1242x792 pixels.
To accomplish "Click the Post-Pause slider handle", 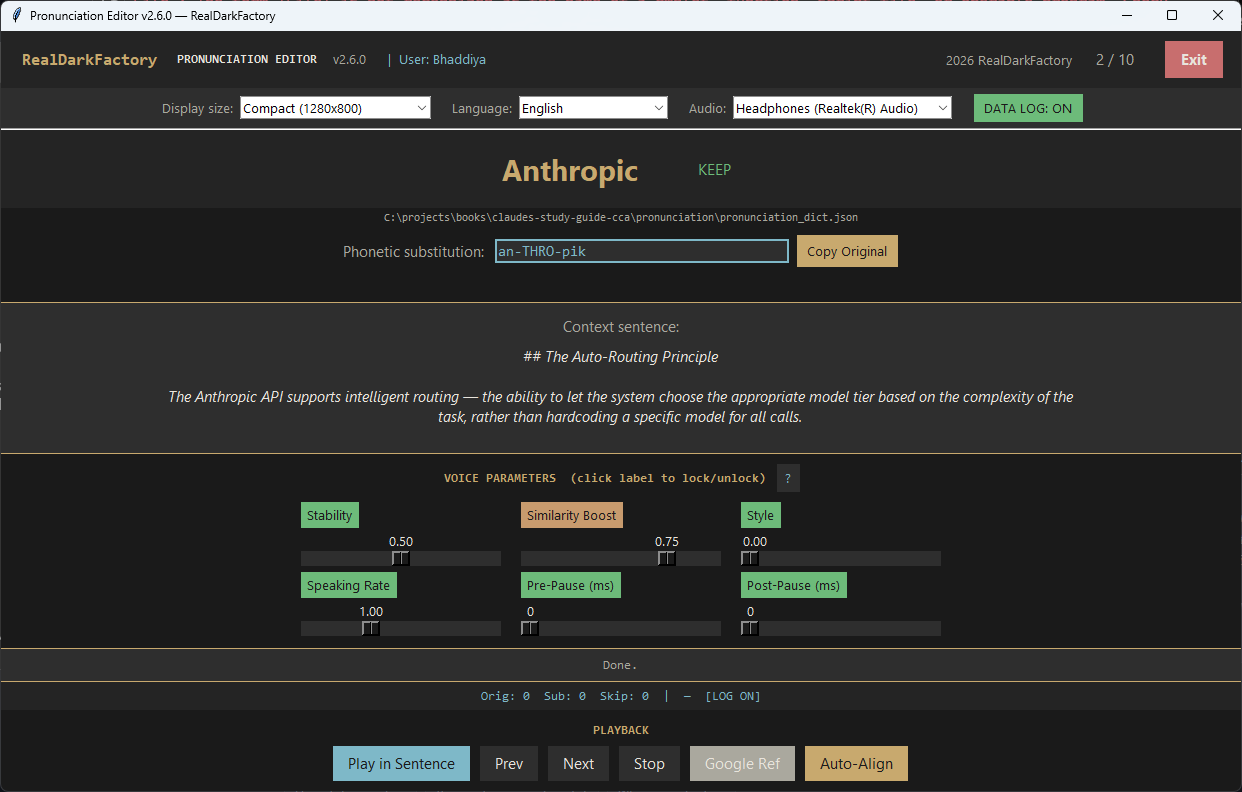I will click(x=750, y=628).
